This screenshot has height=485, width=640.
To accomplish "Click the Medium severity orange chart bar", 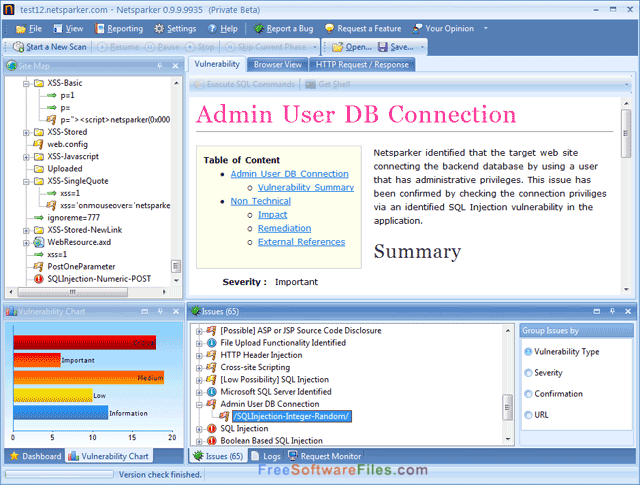I will pos(89,378).
